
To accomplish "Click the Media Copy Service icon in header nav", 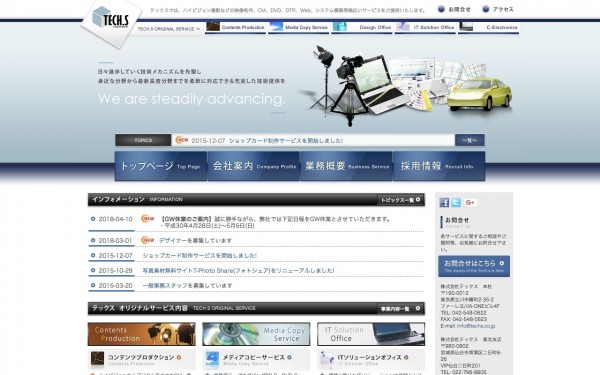I will point(276,27).
